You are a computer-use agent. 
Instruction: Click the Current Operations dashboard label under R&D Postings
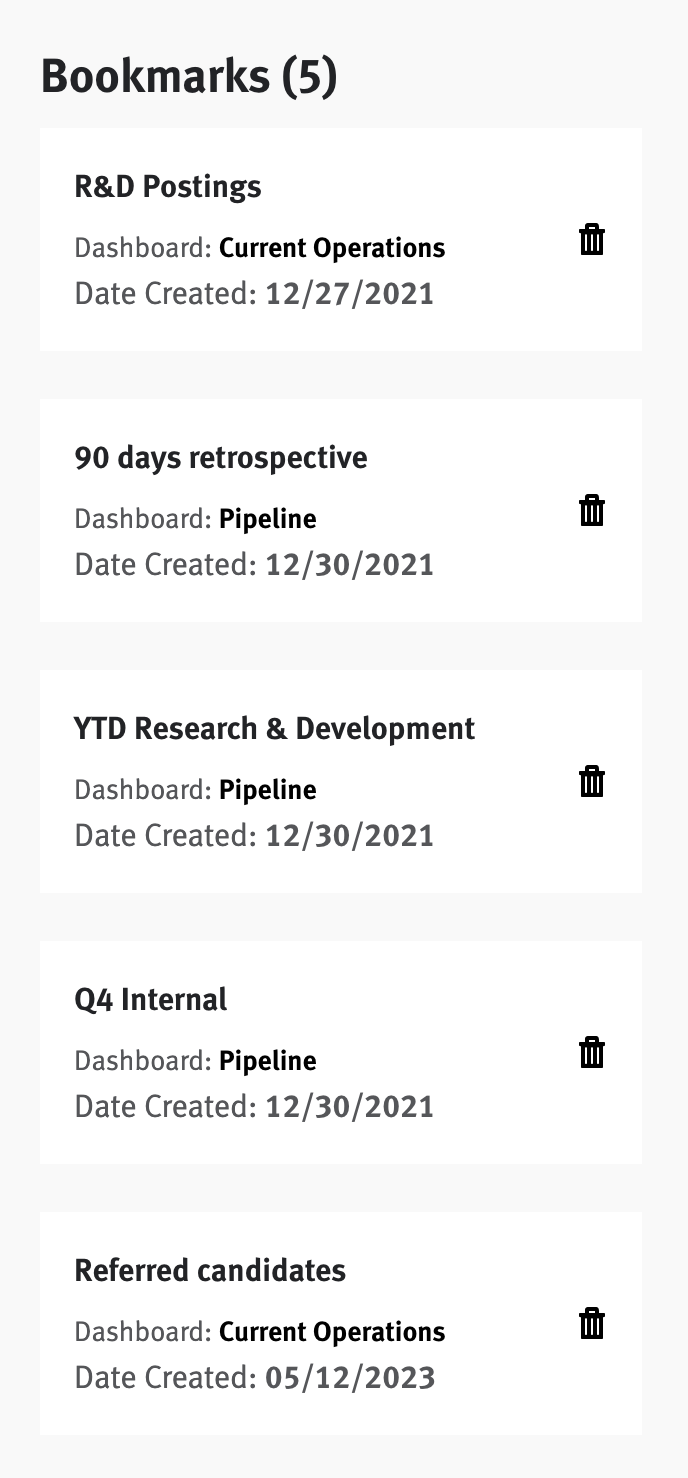pyautogui.click(x=331, y=248)
